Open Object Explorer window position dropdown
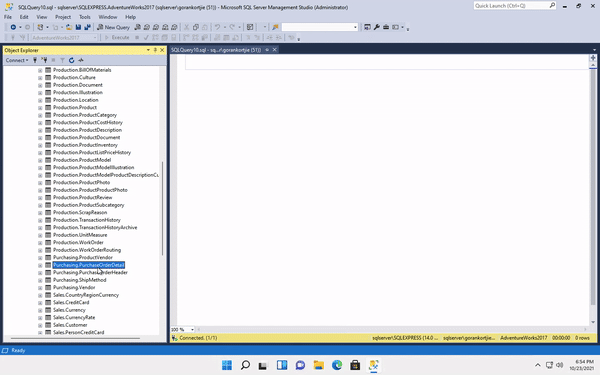Viewport: 600px width, 375px height. pos(148,50)
